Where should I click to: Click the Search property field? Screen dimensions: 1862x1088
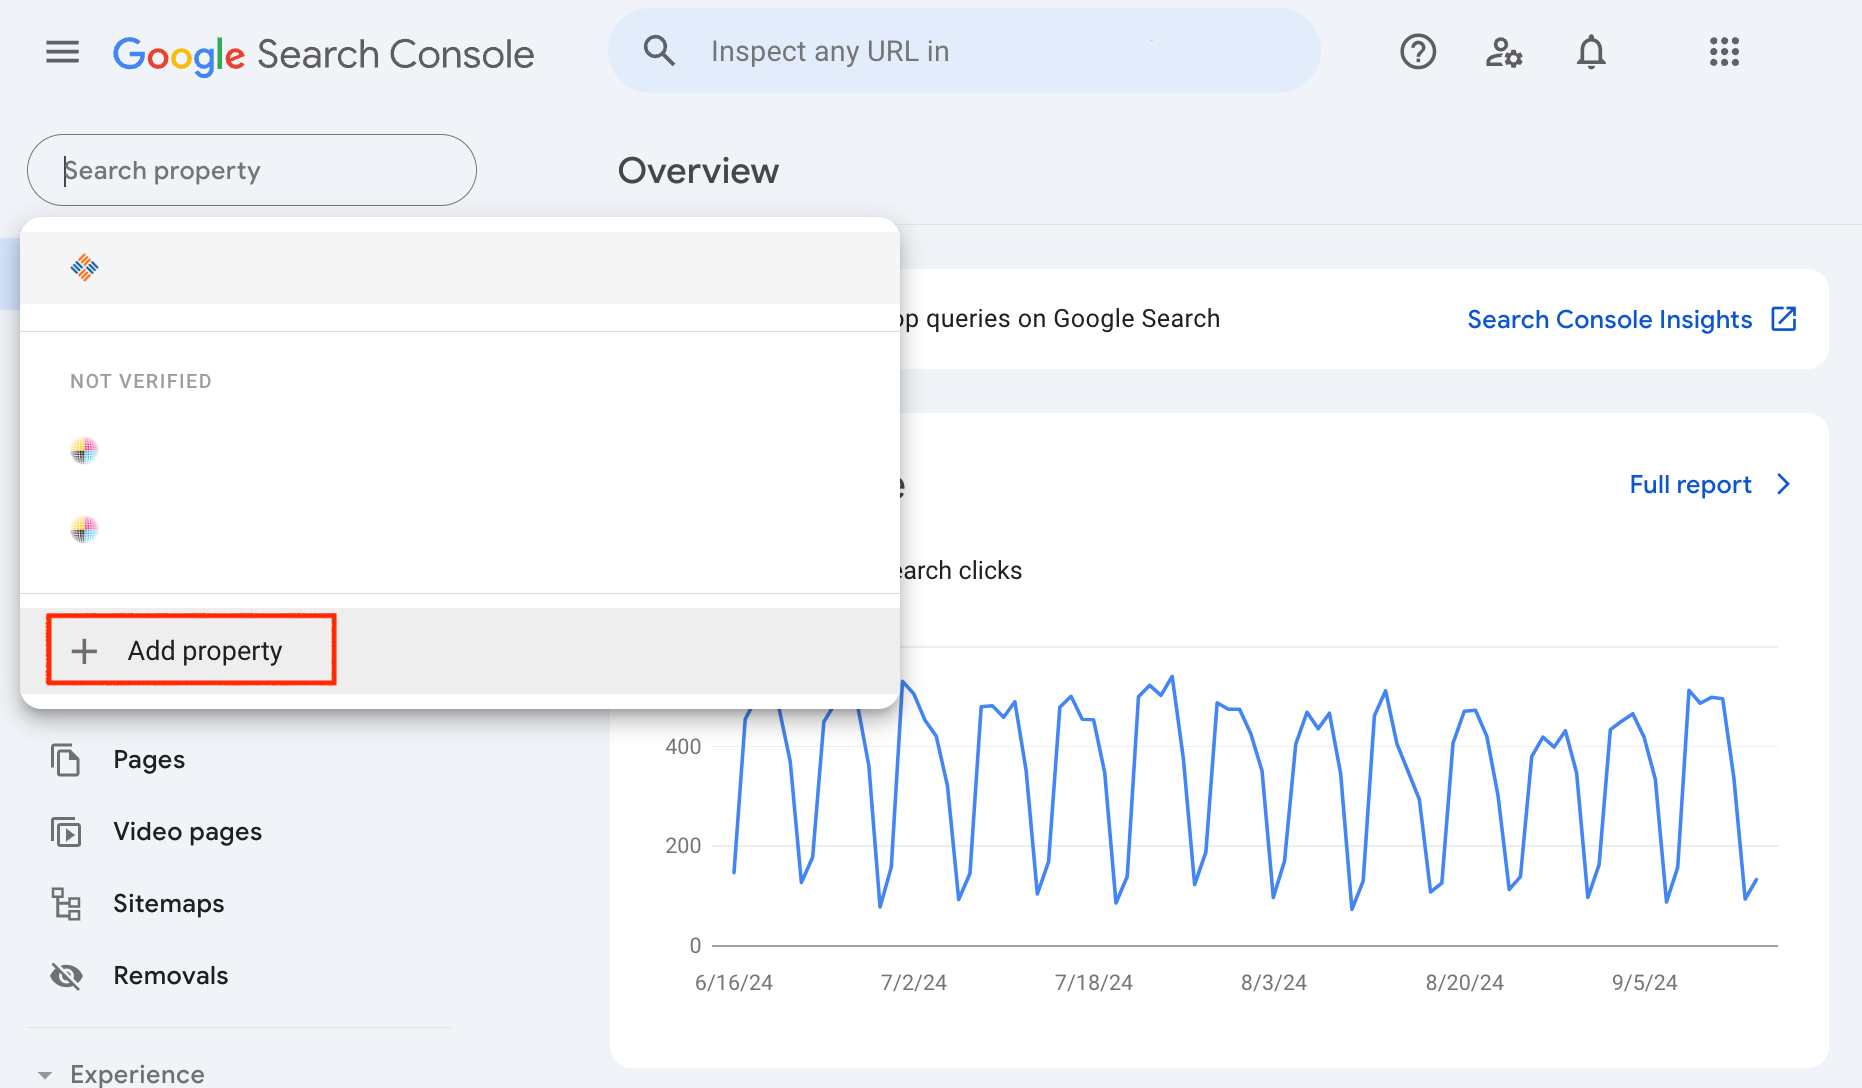tap(252, 171)
